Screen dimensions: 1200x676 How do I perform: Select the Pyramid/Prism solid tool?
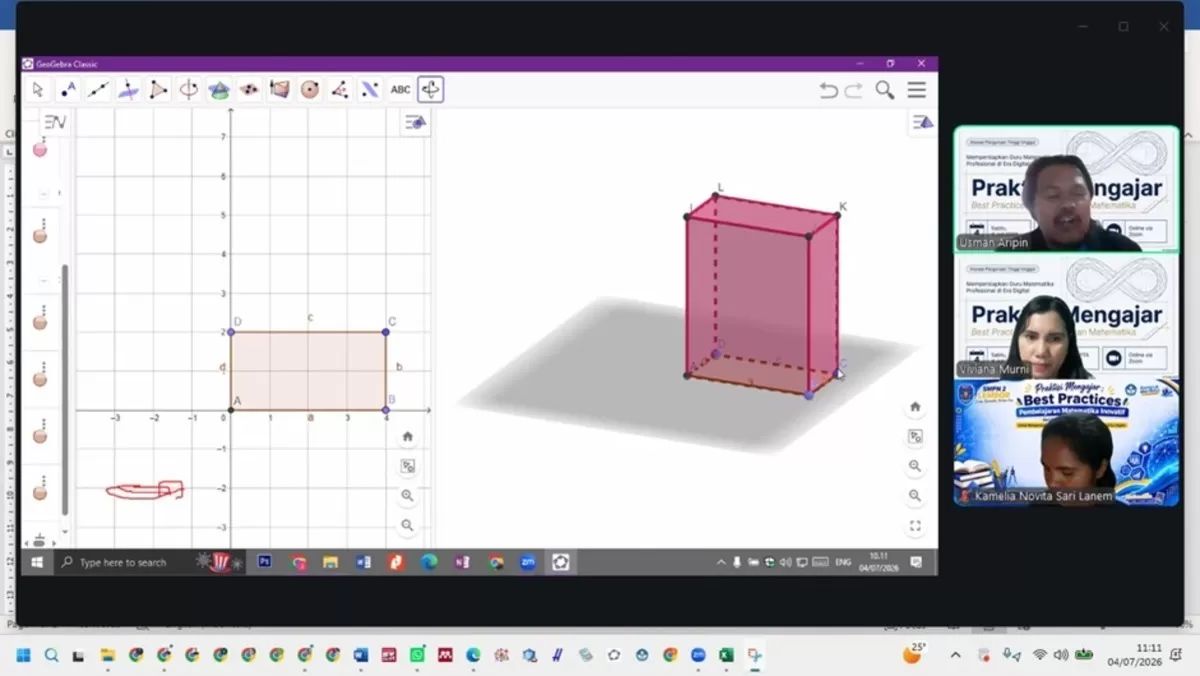click(x=279, y=90)
